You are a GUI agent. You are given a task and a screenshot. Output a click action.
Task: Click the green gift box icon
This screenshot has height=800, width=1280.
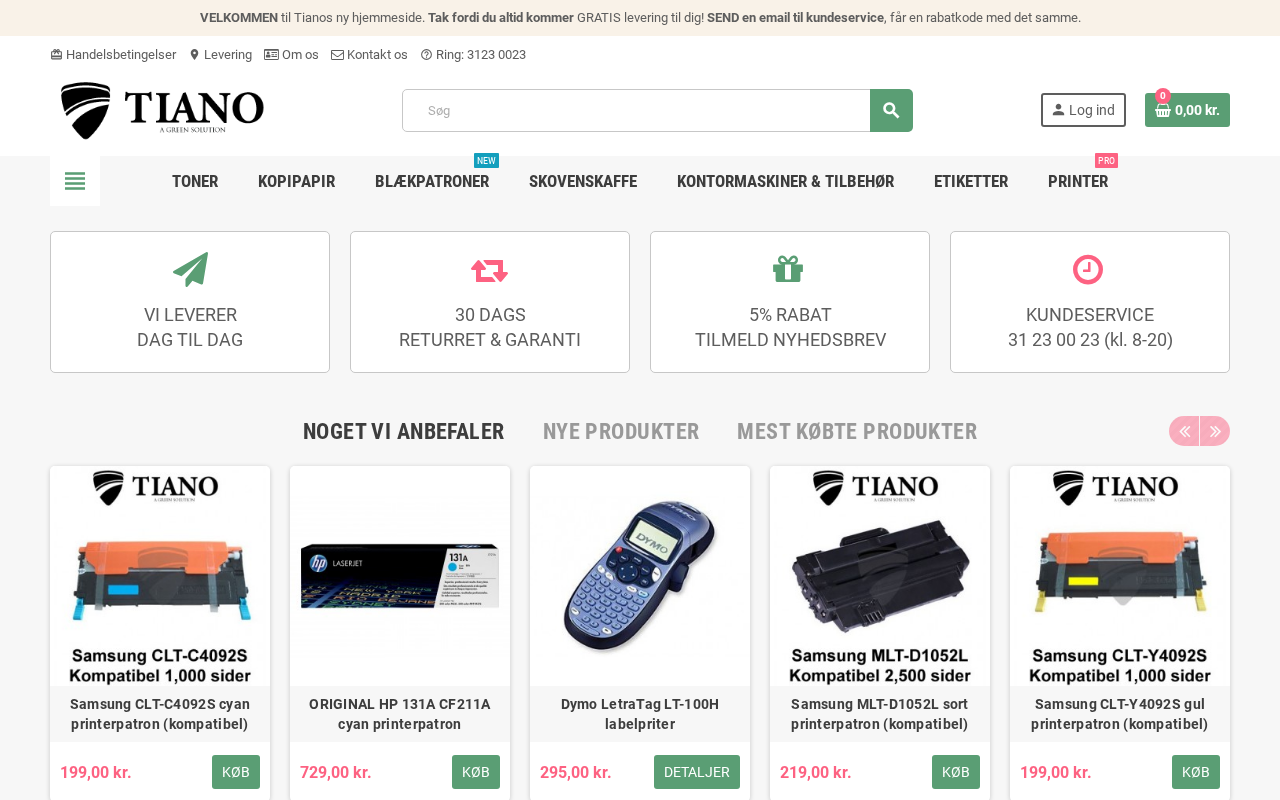click(788, 269)
